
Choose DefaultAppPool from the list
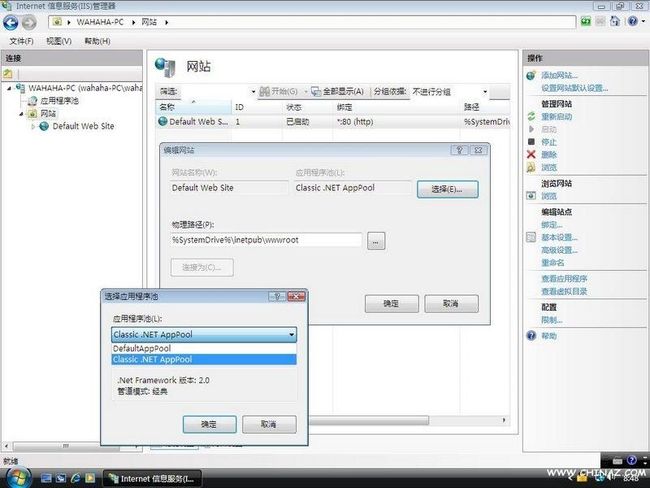point(204,349)
